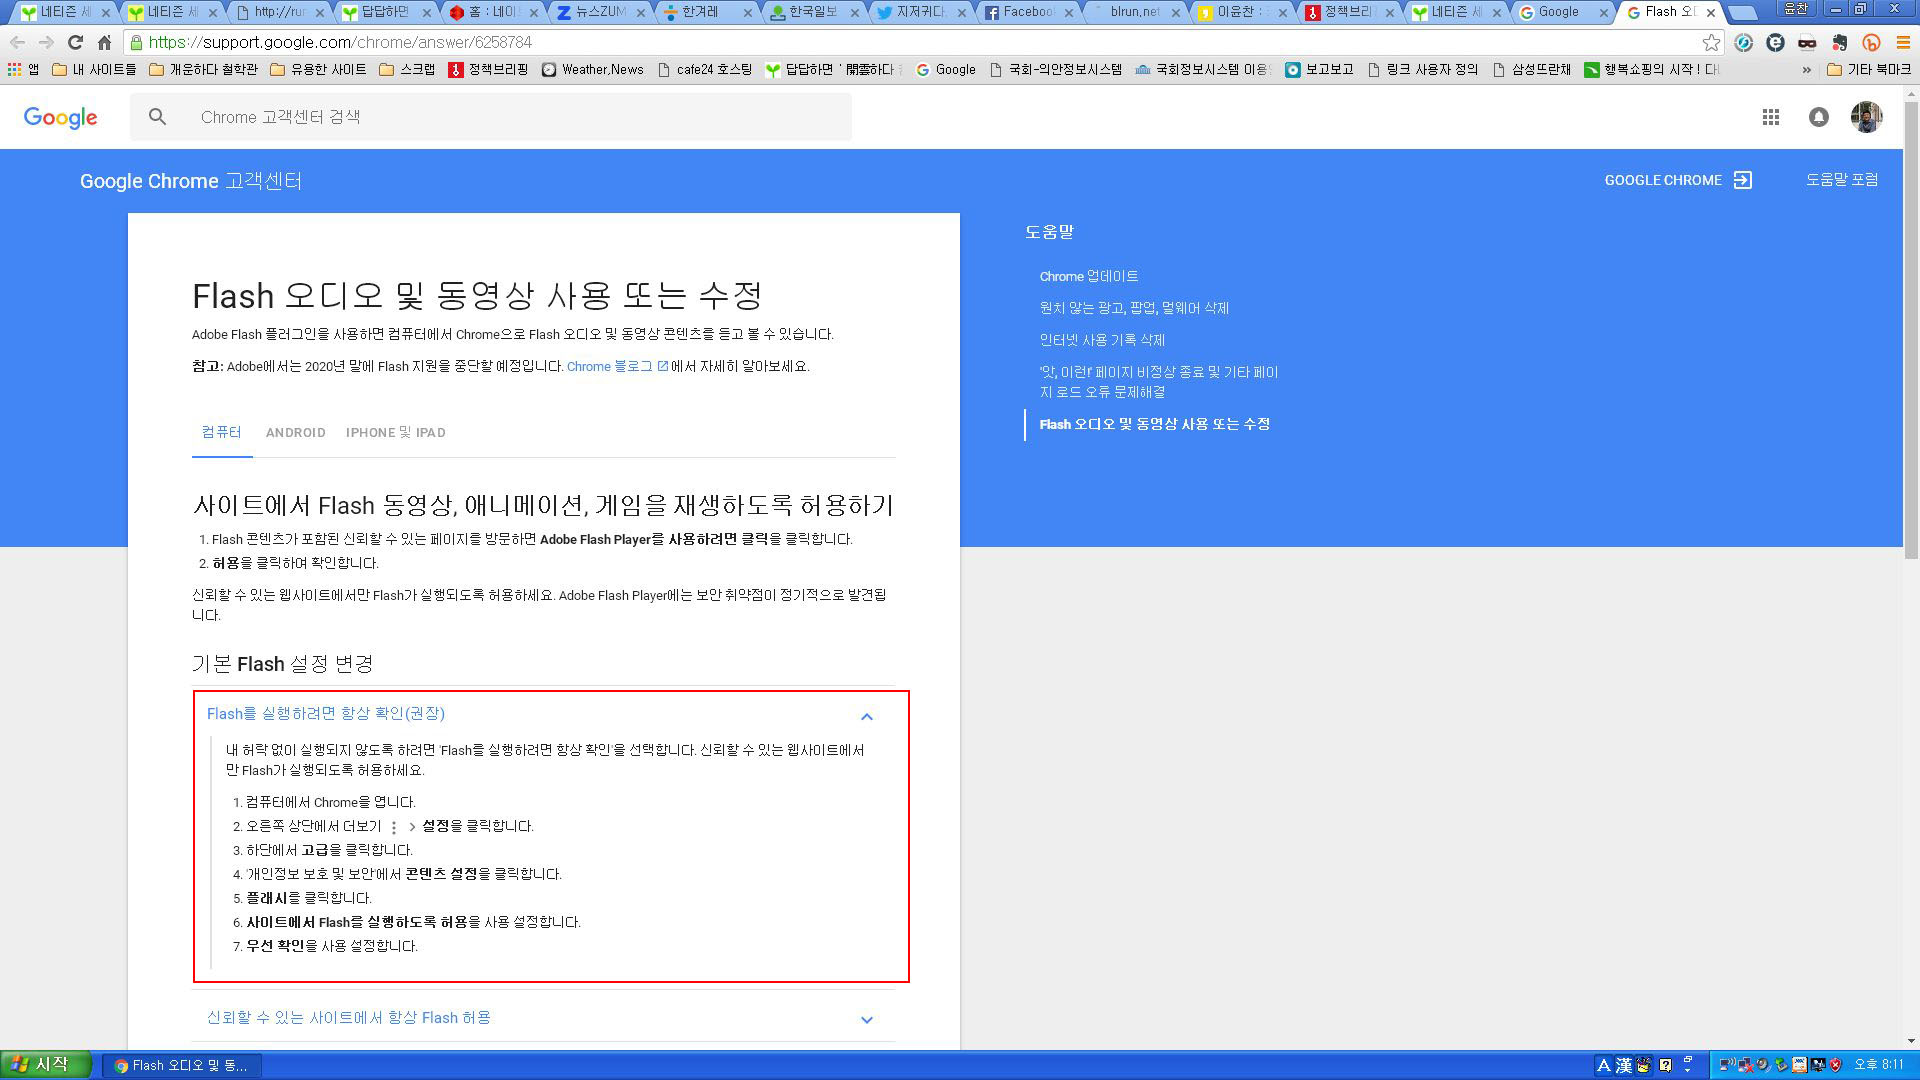Open the 스크랩 bookmark folder

407,70
